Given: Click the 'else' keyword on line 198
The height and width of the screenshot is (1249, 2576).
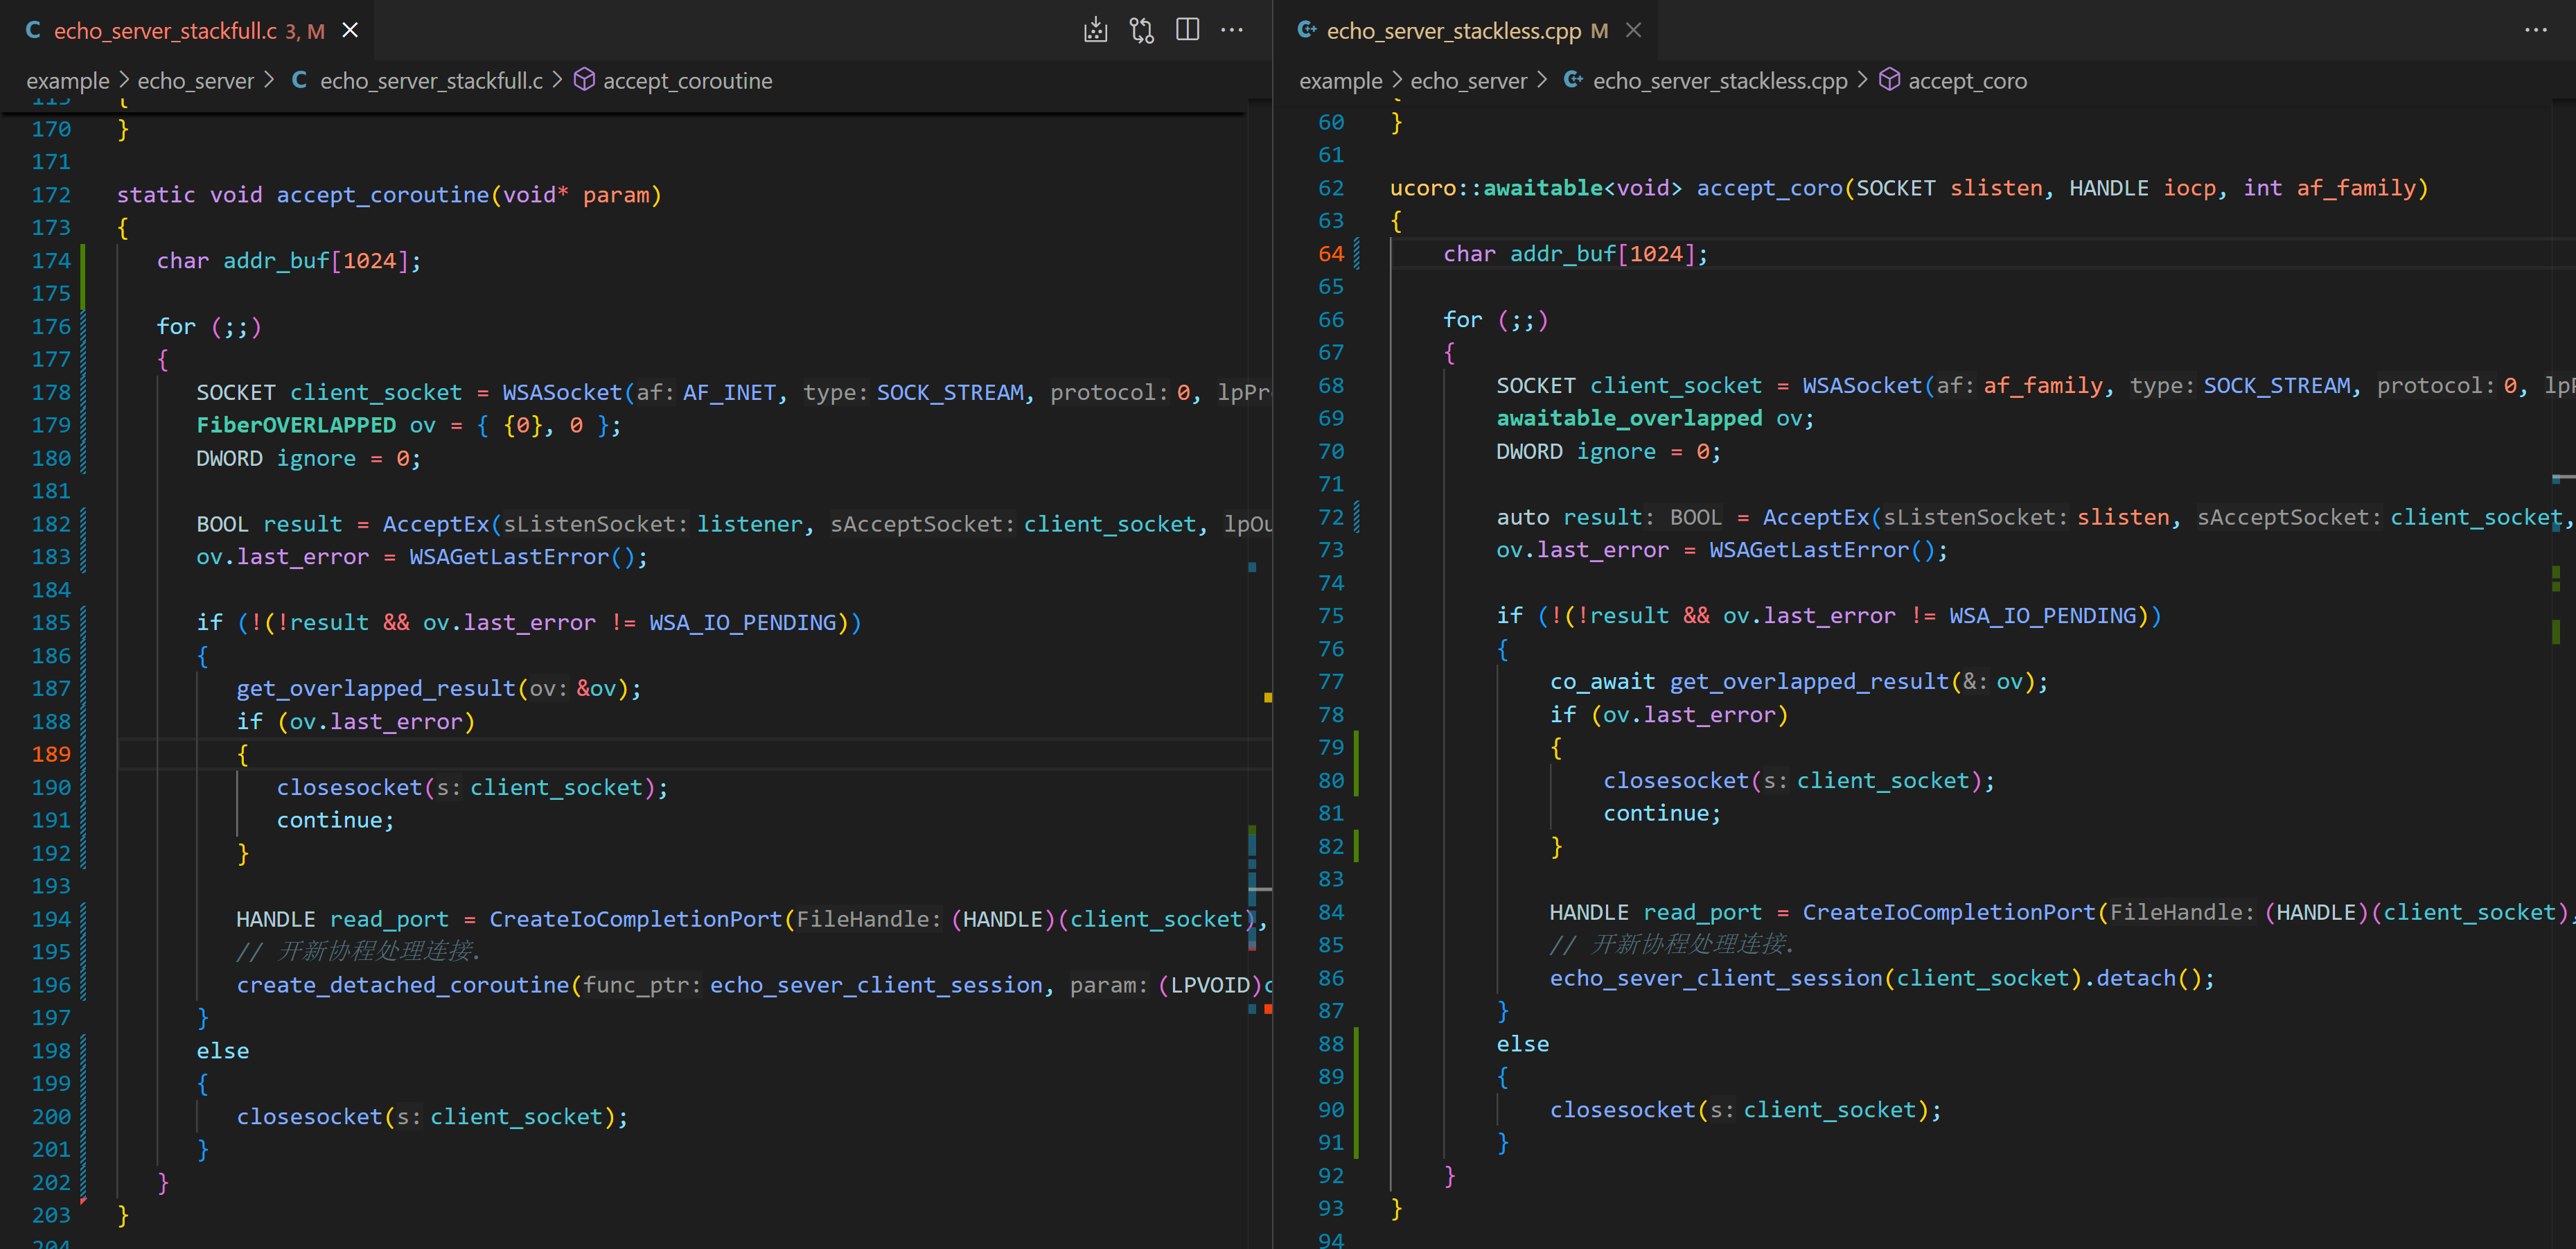Looking at the screenshot, I should click(x=223, y=1051).
